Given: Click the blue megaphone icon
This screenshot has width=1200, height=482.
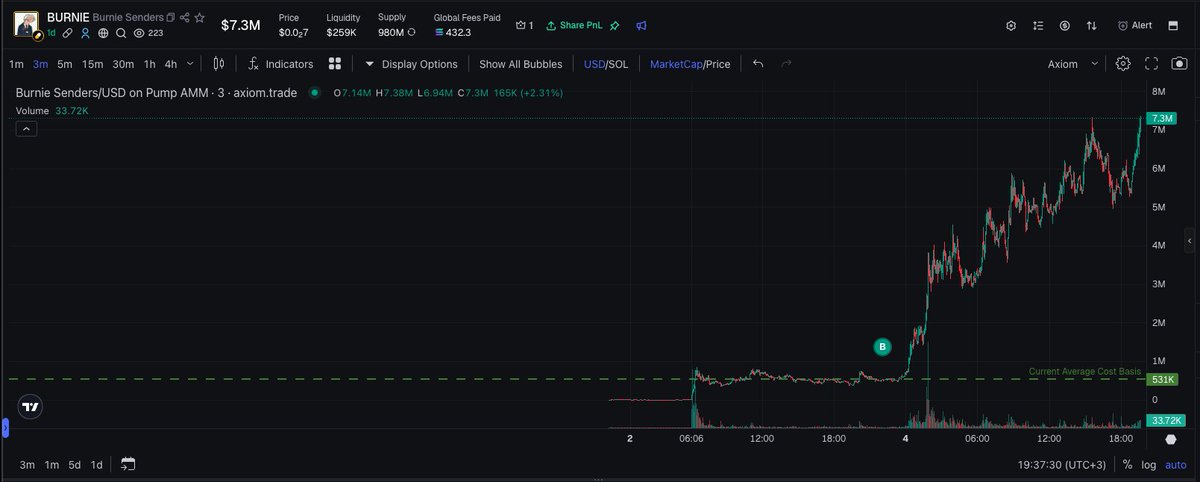Looking at the screenshot, I should point(641,25).
